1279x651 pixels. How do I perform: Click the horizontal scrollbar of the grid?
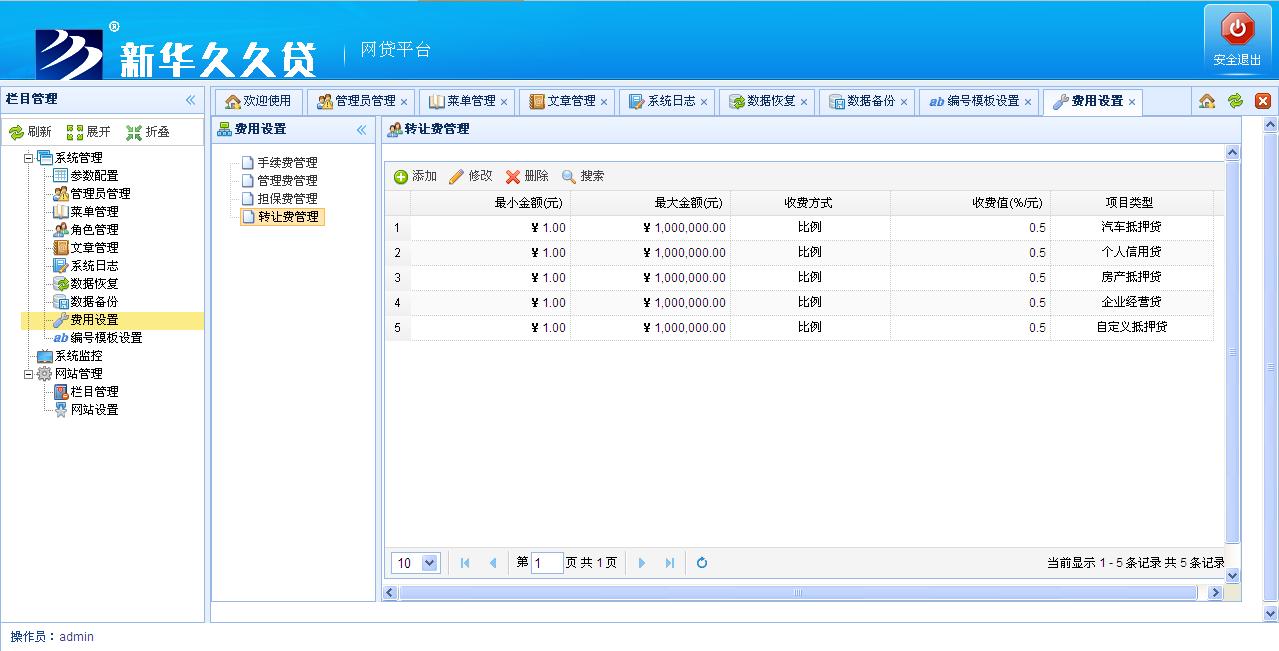click(797, 593)
